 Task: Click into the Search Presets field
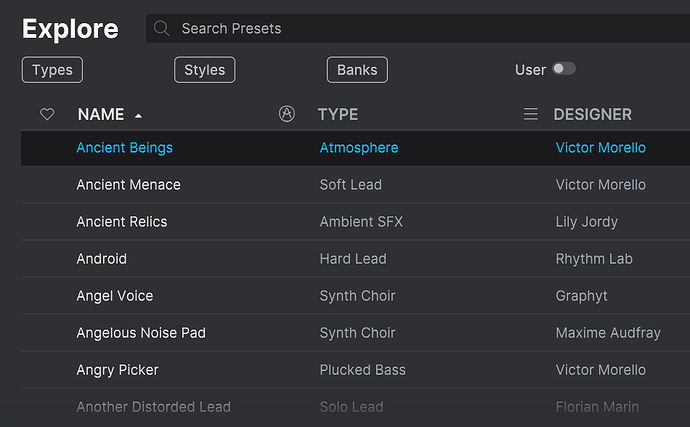pyautogui.click(x=400, y=29)
